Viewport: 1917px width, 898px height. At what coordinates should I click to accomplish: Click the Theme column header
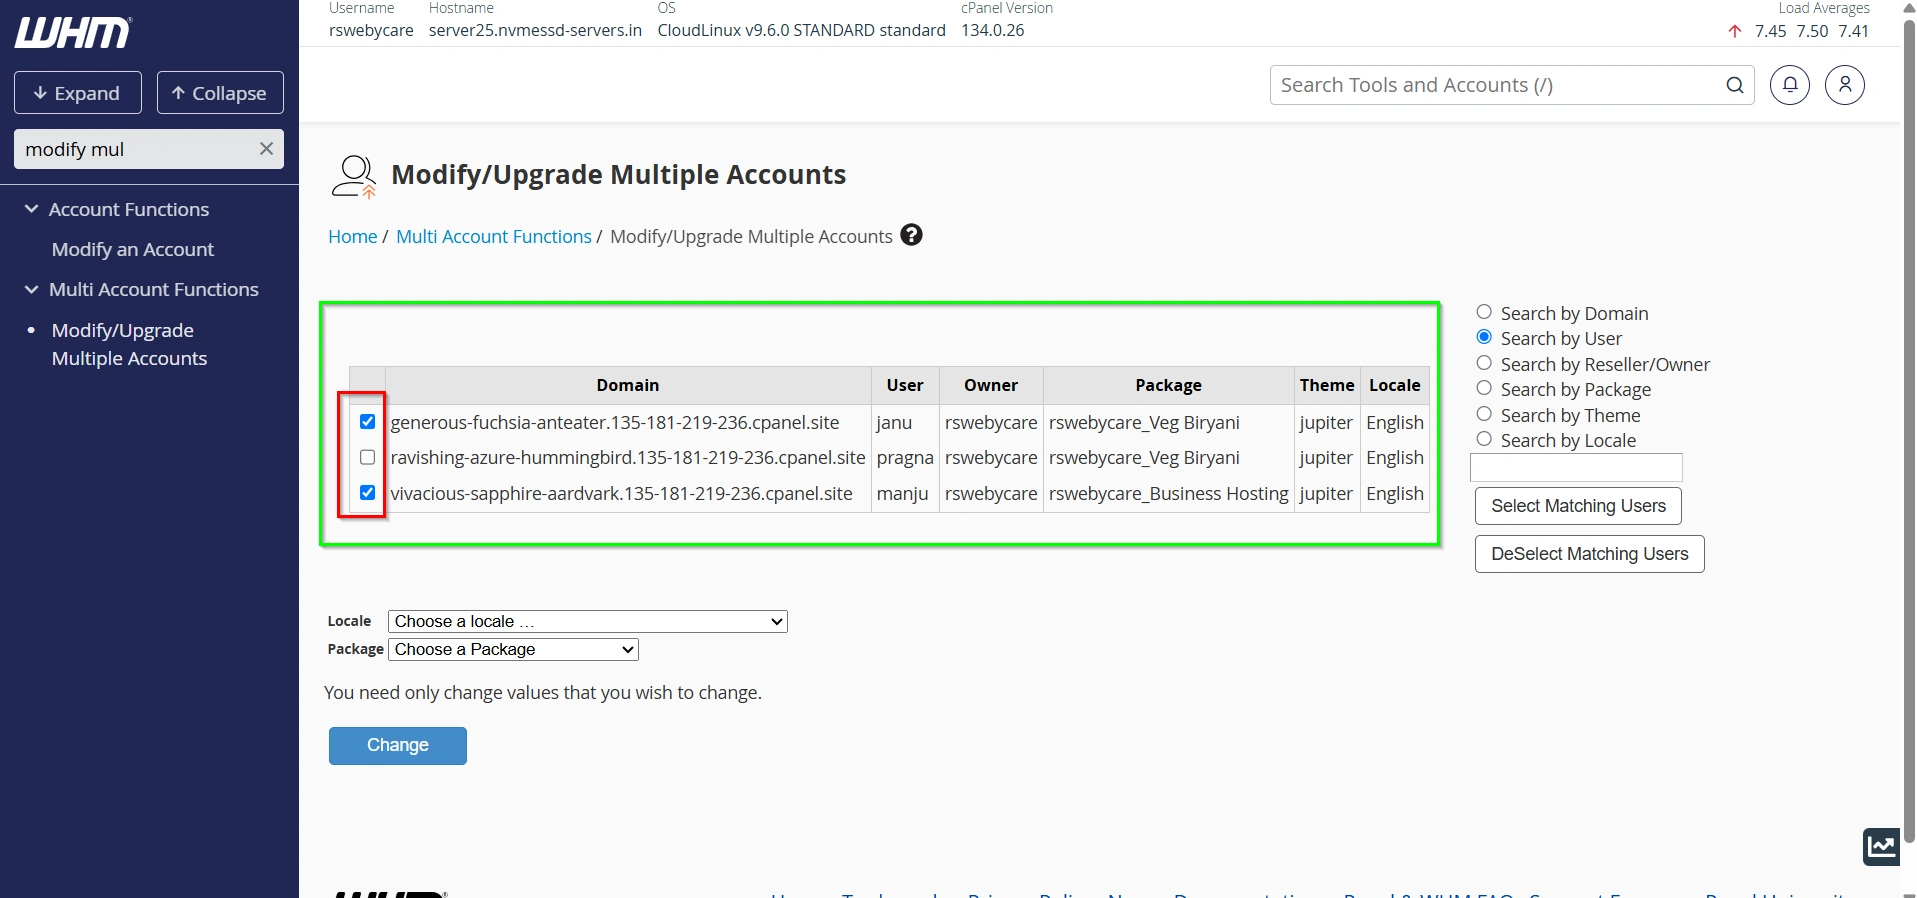tap(1327, 385)
